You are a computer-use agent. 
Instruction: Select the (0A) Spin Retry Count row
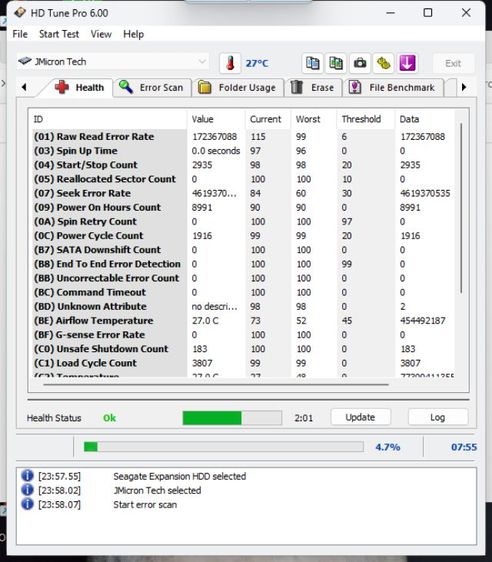click(244, 222)
